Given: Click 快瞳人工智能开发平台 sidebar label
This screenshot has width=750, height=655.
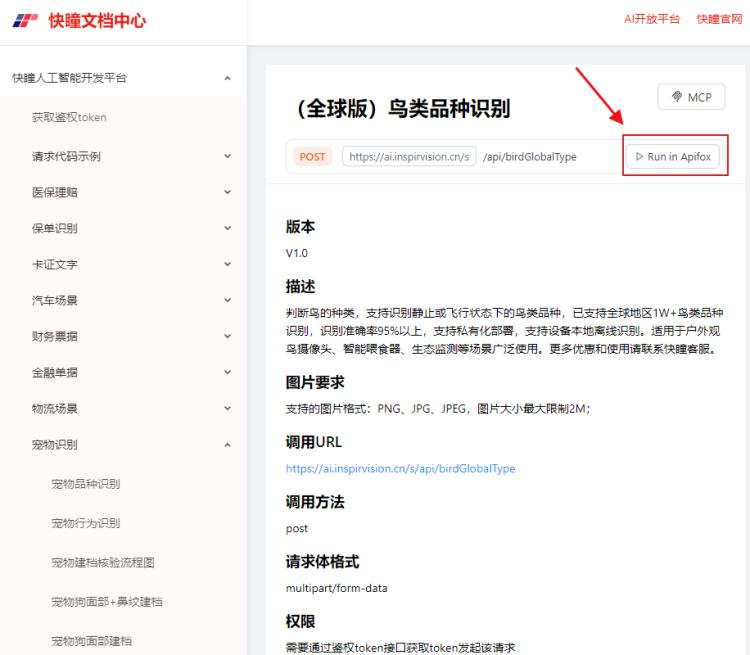Looking at the screenshot, I should [x=69, y=78].
